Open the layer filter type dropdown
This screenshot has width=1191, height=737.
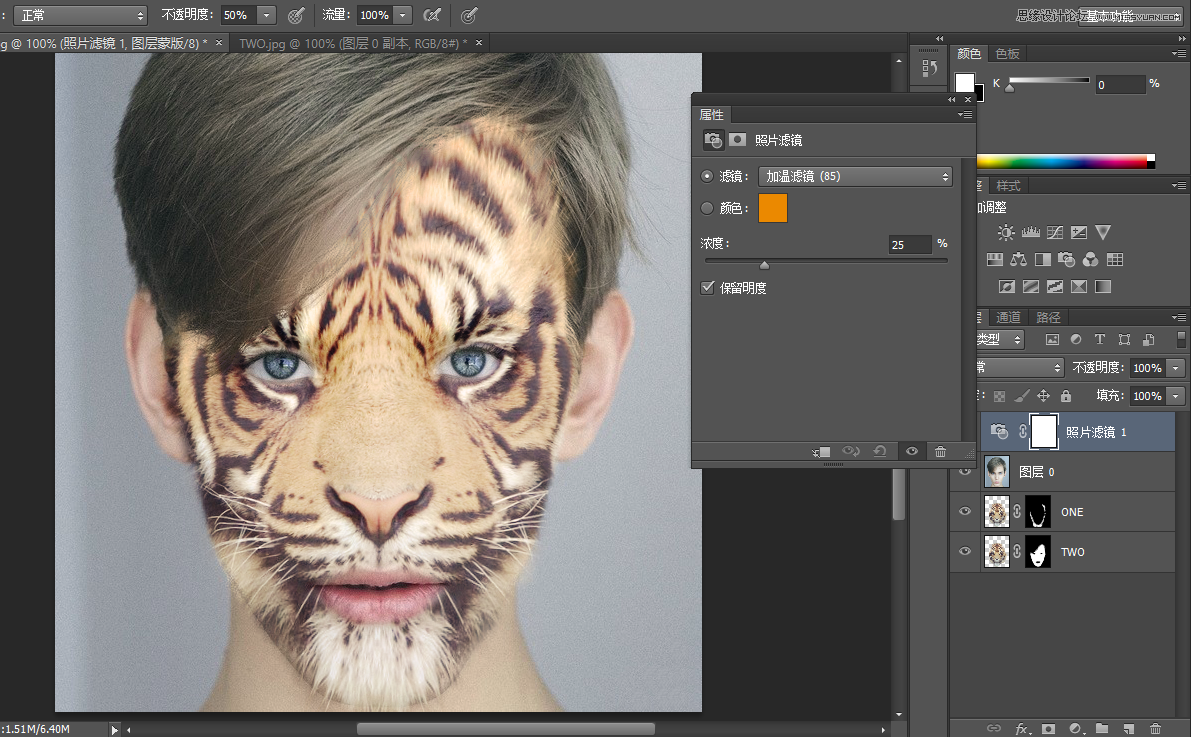pos(1000,340)
